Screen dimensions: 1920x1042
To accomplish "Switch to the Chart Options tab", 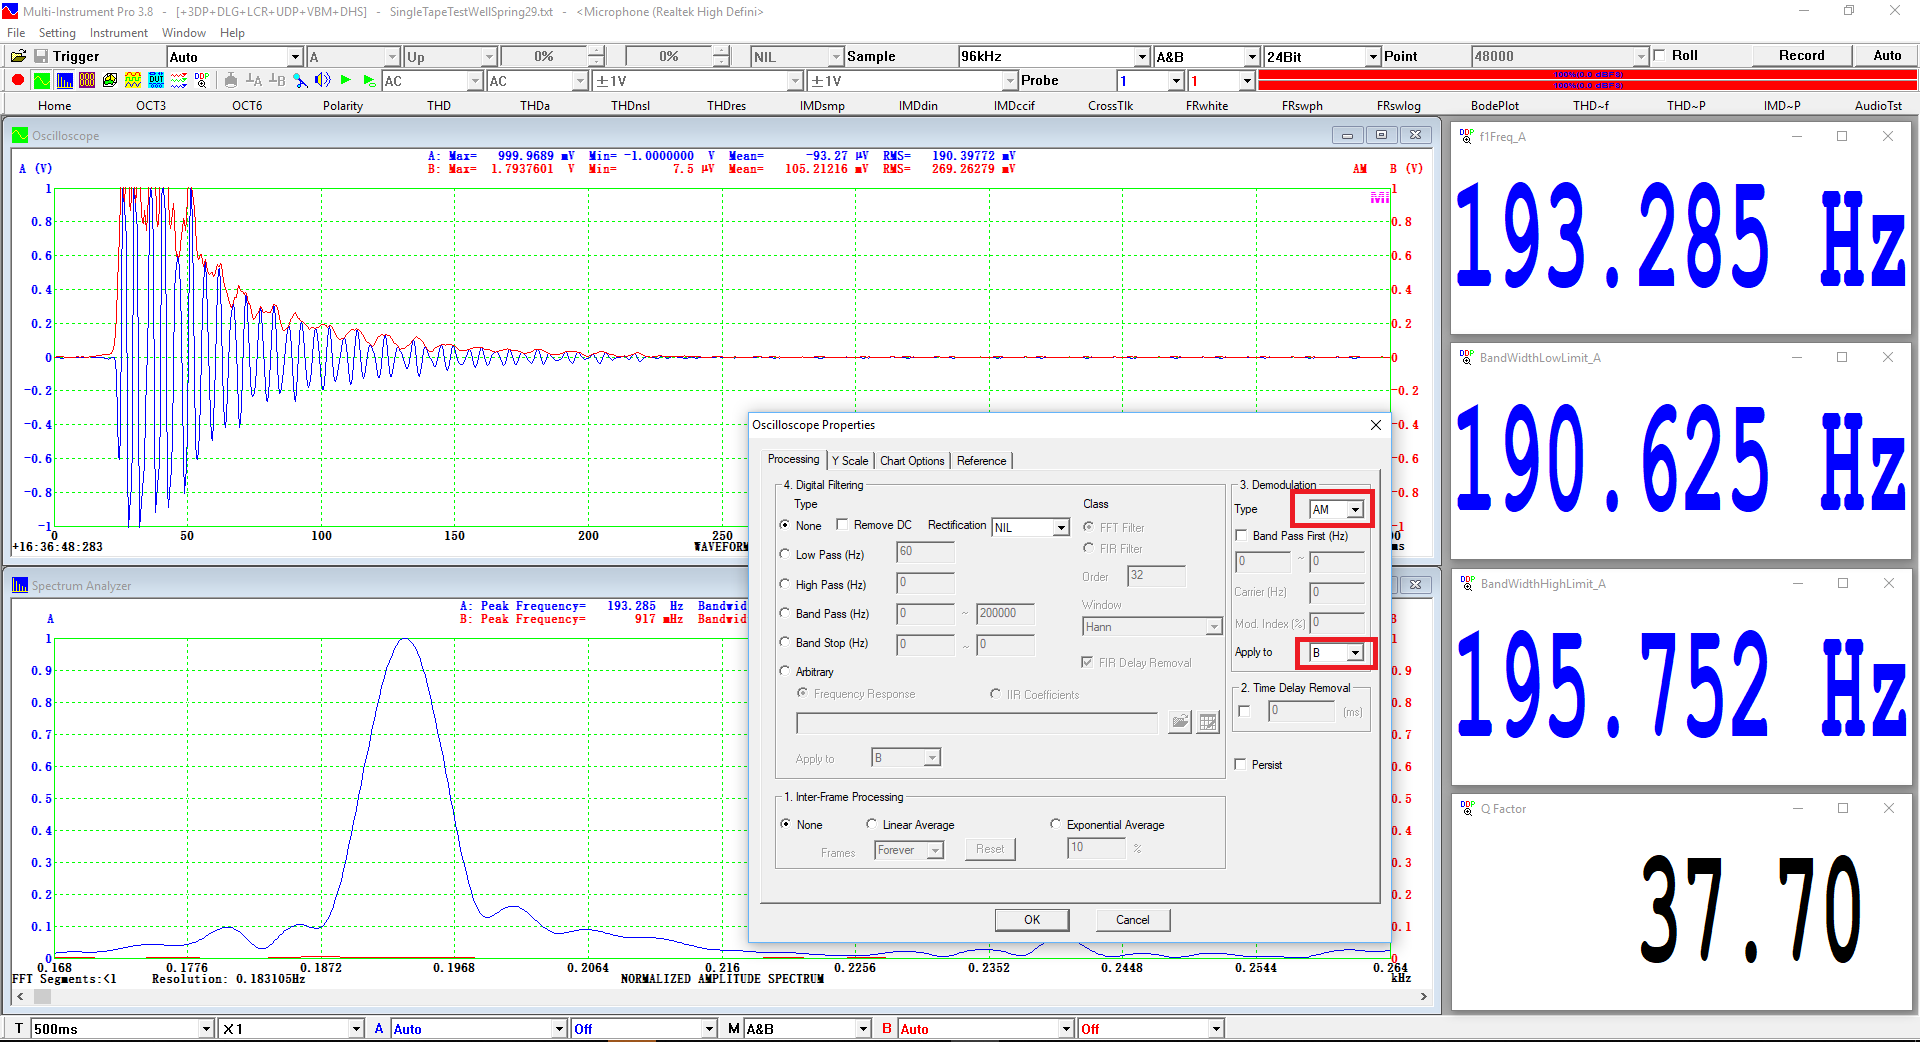I will click(x=911, y=461).
